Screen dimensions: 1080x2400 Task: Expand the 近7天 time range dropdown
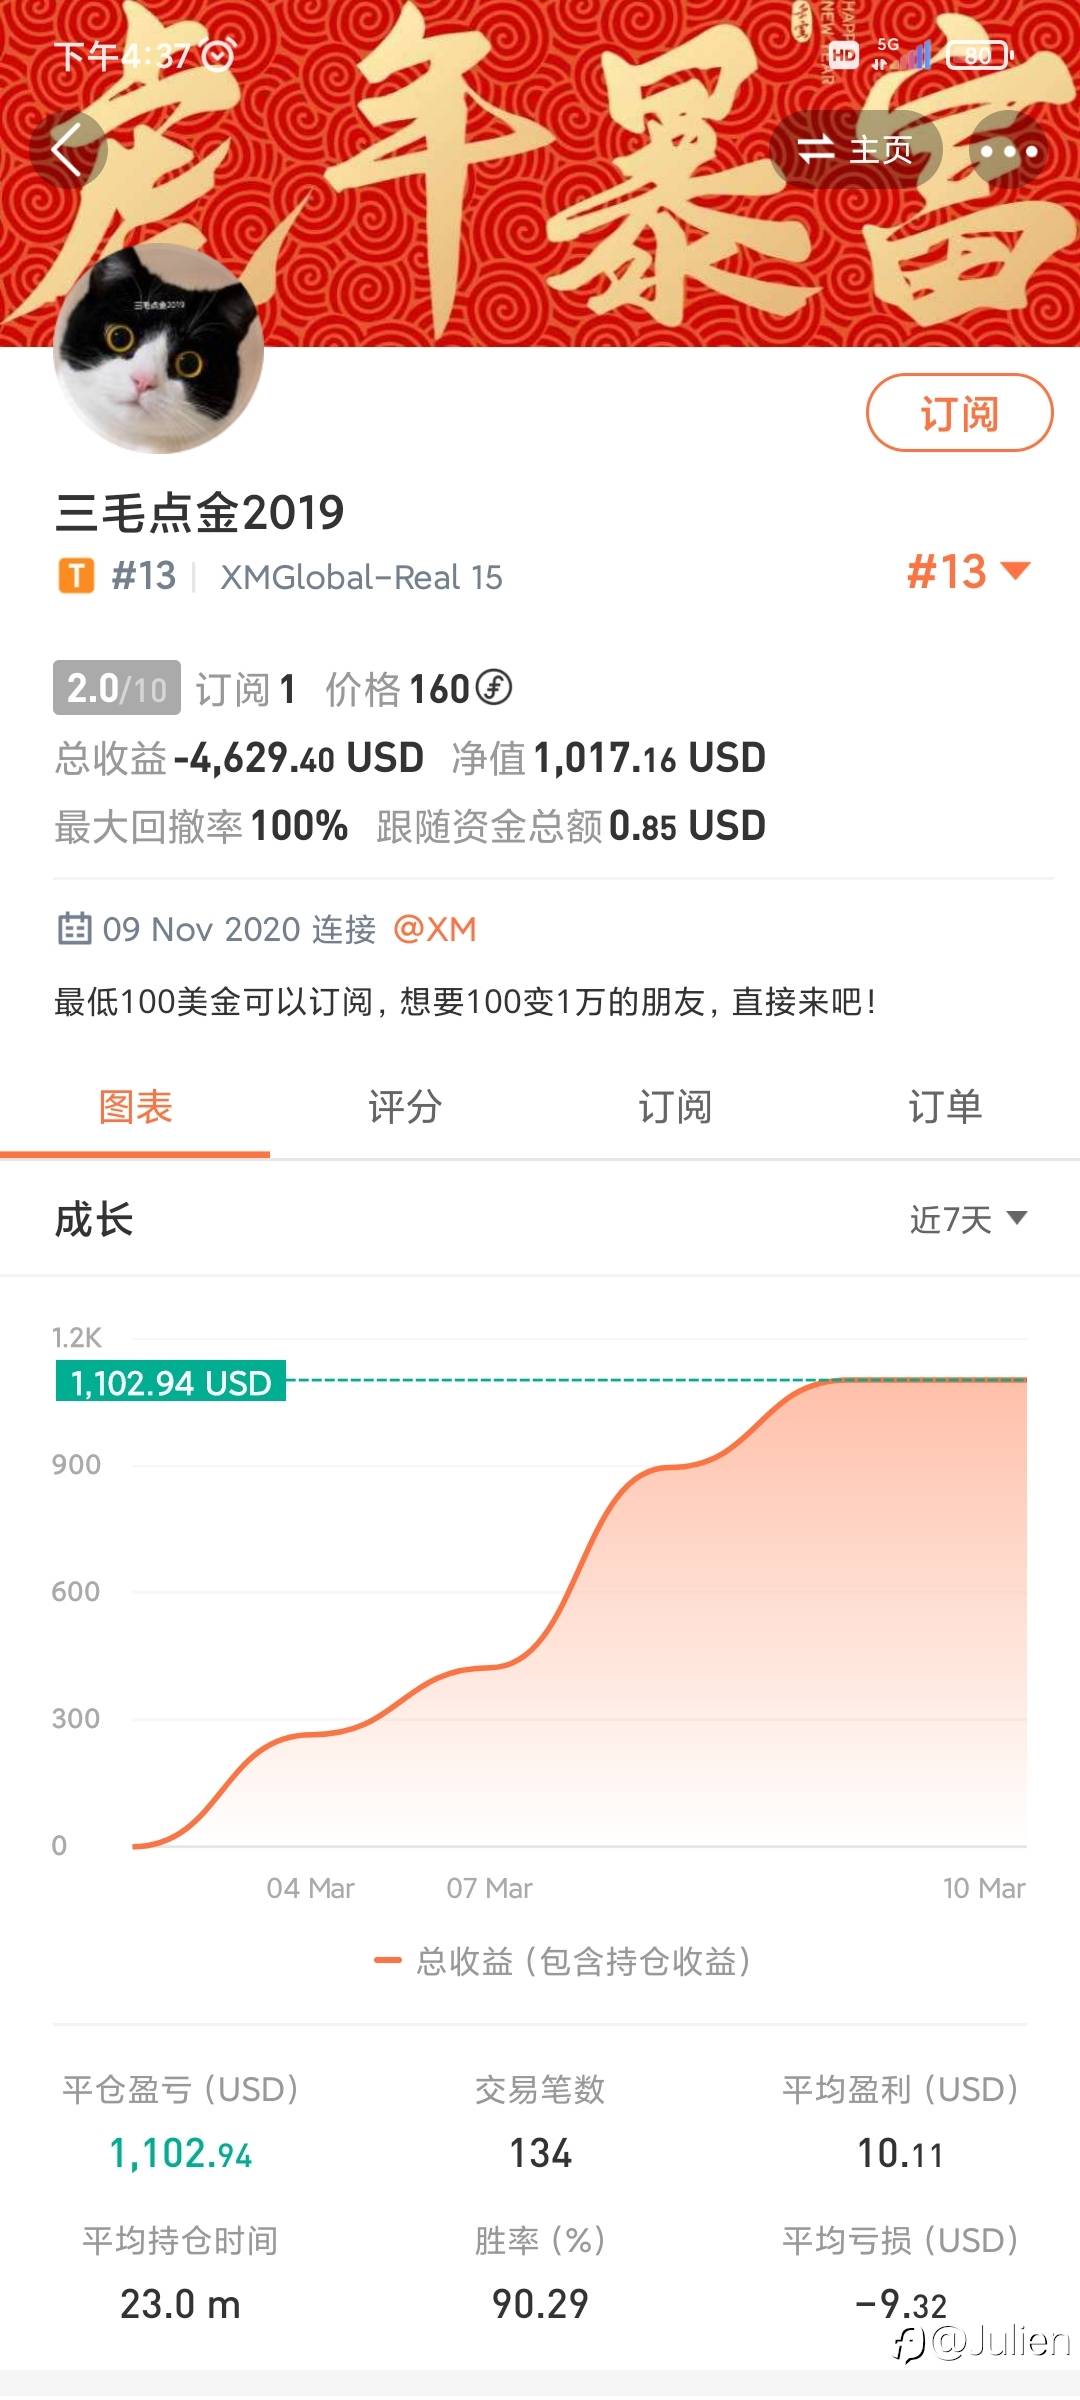(967, 1219)
